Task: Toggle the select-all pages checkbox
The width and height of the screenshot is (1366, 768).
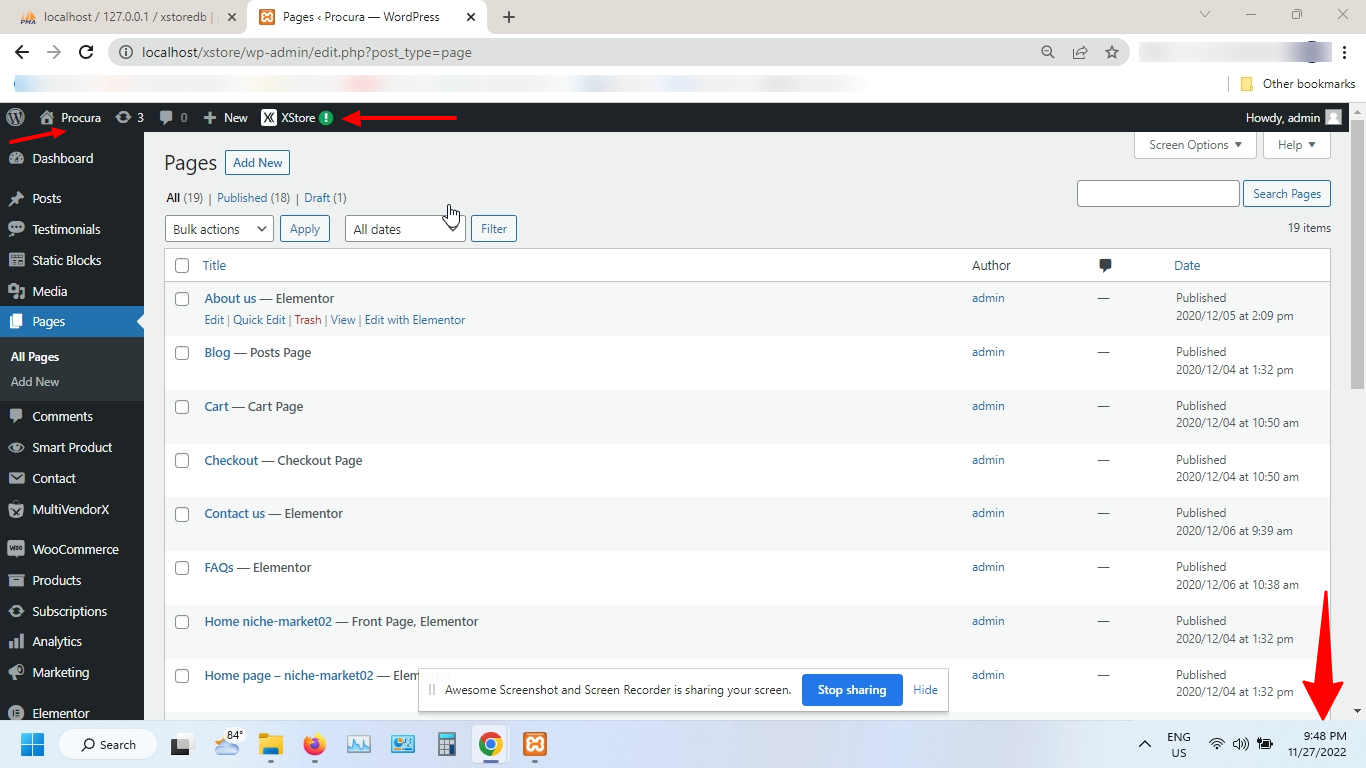Action: (x=181, y=265)
